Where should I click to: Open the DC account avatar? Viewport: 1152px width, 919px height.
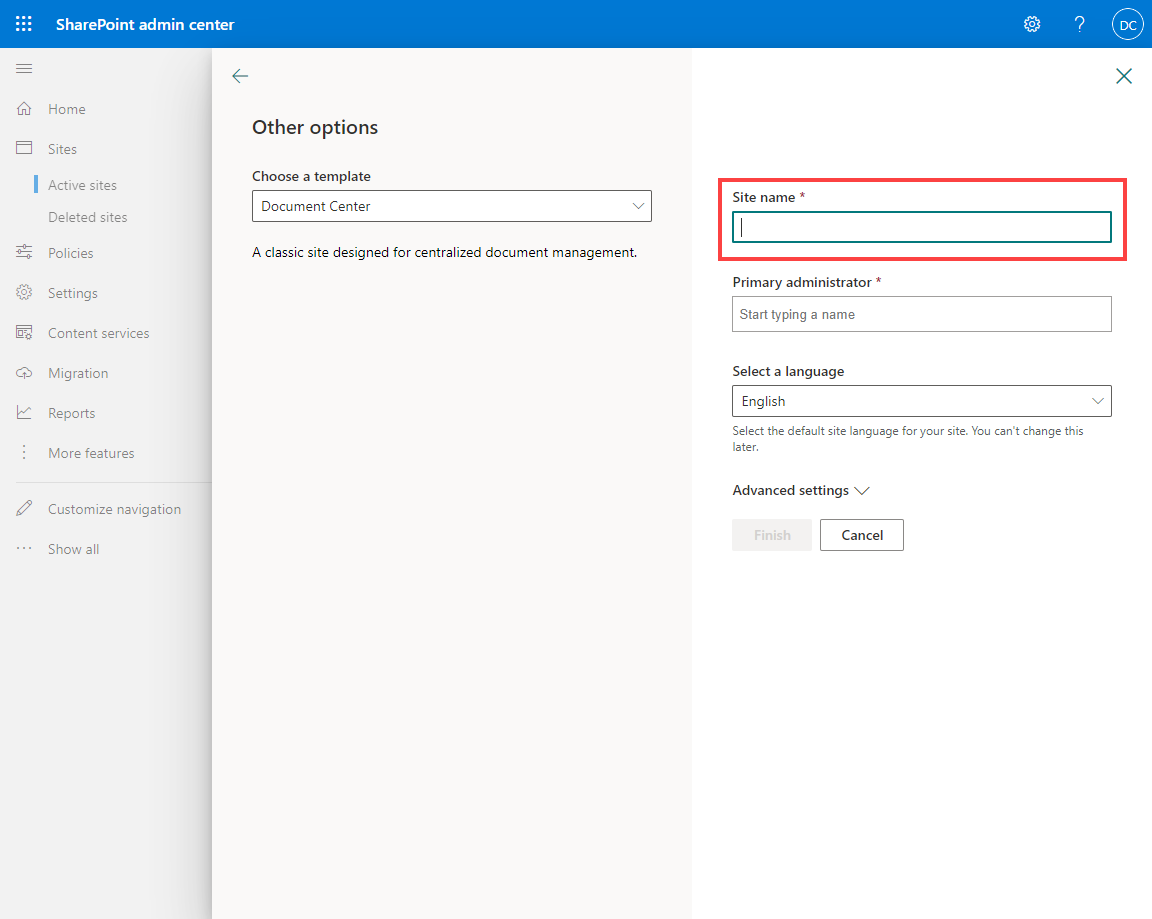1127,24
